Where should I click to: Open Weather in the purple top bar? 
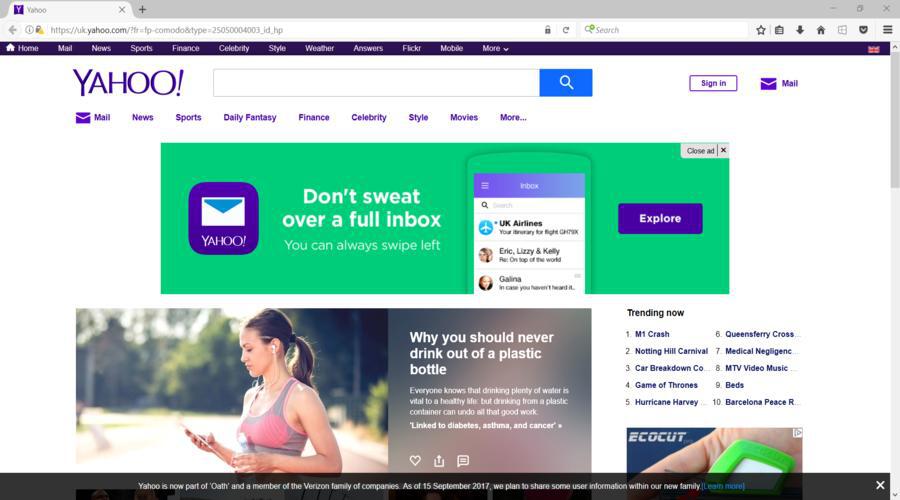[x=319, y=48]
